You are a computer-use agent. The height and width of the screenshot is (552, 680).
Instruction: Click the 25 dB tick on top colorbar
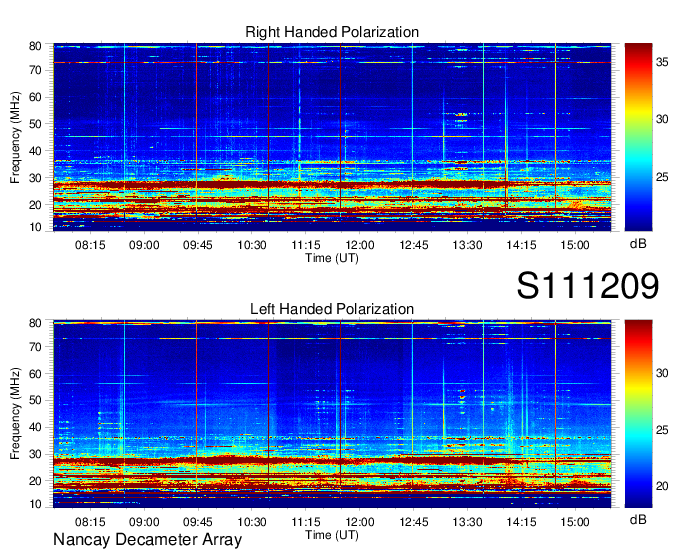tap(662, 177)
